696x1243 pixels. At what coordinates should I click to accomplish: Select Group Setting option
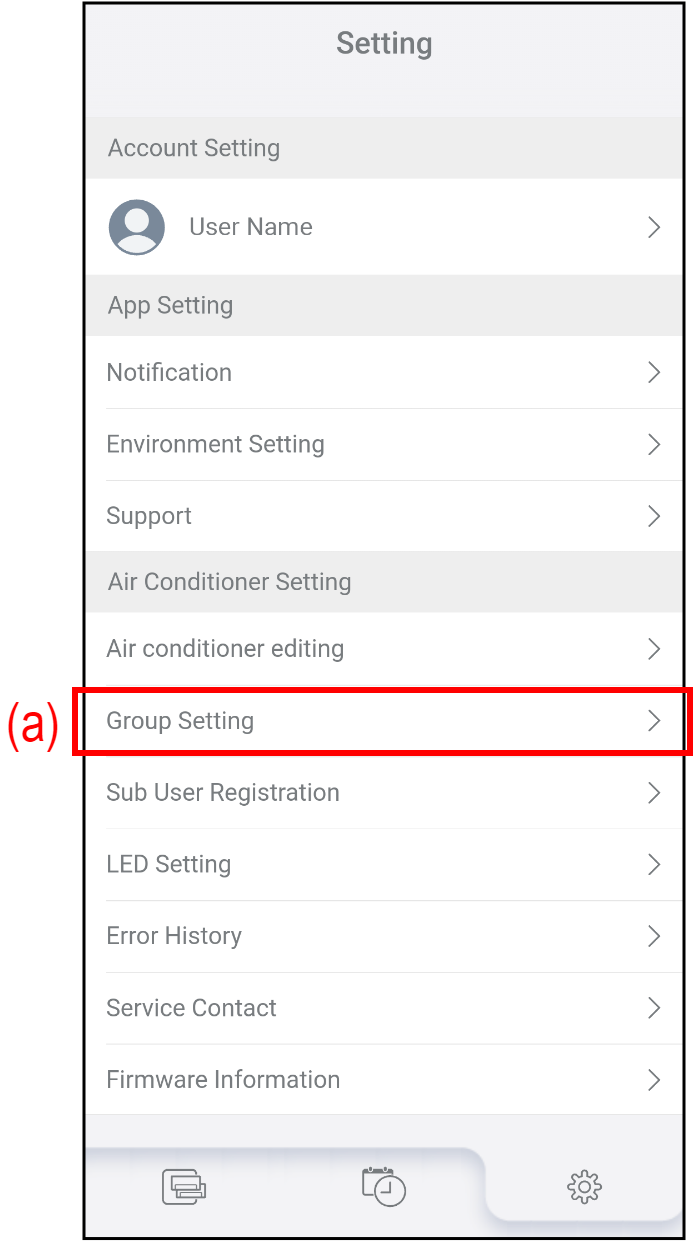pos(180,721)
